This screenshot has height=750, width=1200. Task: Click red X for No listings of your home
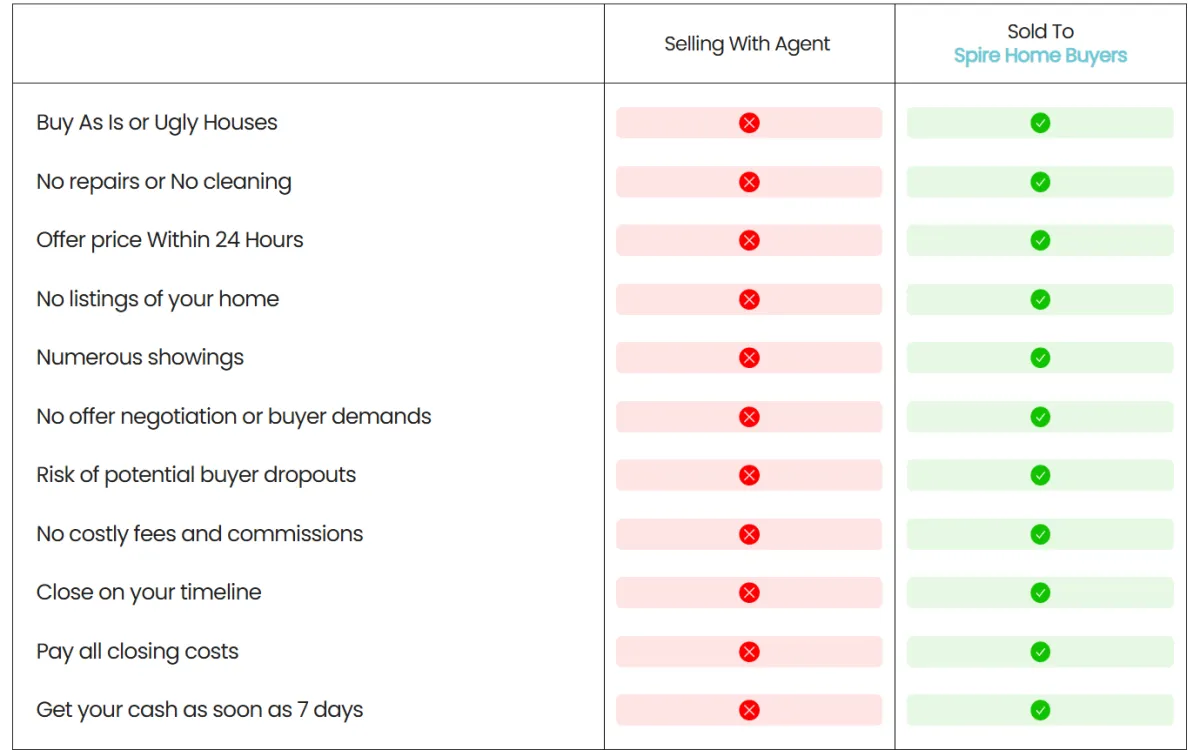(x=749, y=299)
